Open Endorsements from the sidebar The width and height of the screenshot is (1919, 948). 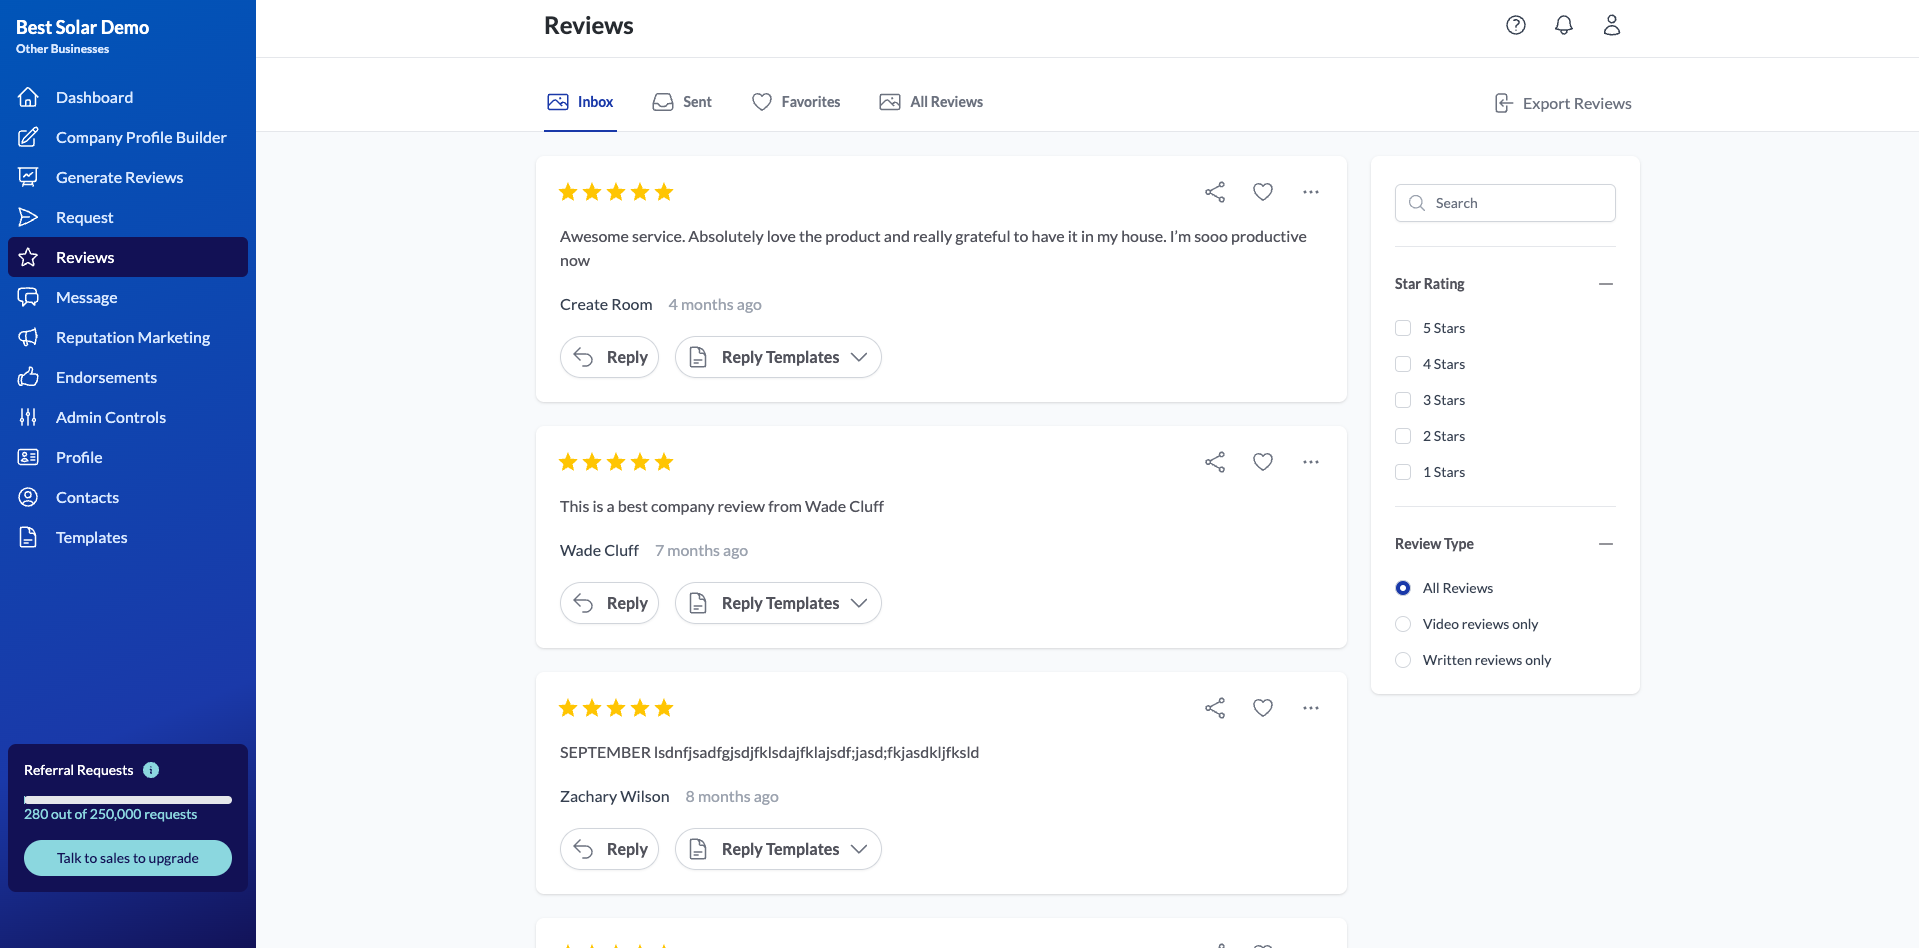(105, 377)
